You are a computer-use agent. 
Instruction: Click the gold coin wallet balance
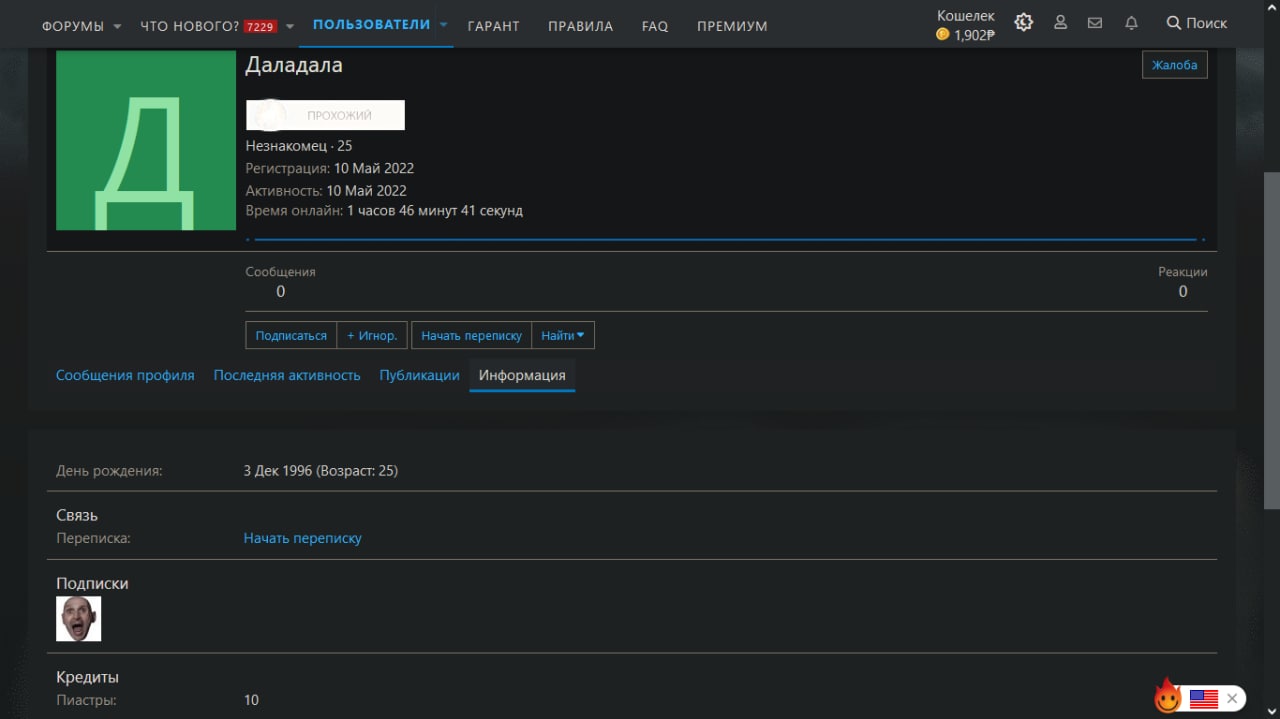click(x=966, y=34)
